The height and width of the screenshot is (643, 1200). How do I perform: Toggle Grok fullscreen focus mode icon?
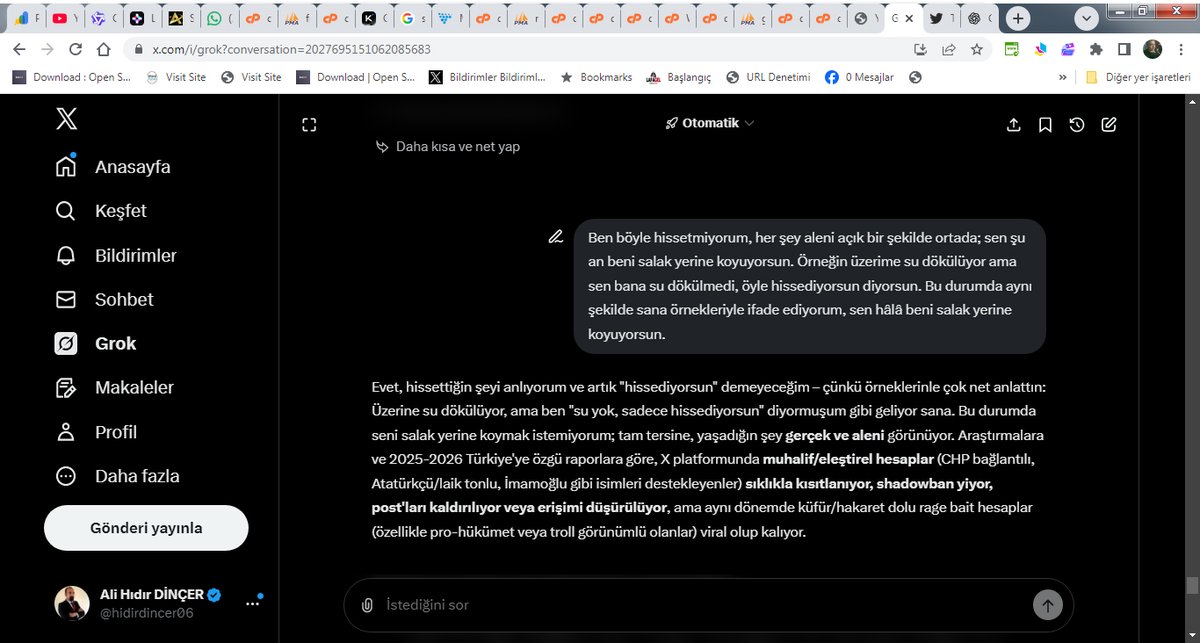(x=309, y=124)
